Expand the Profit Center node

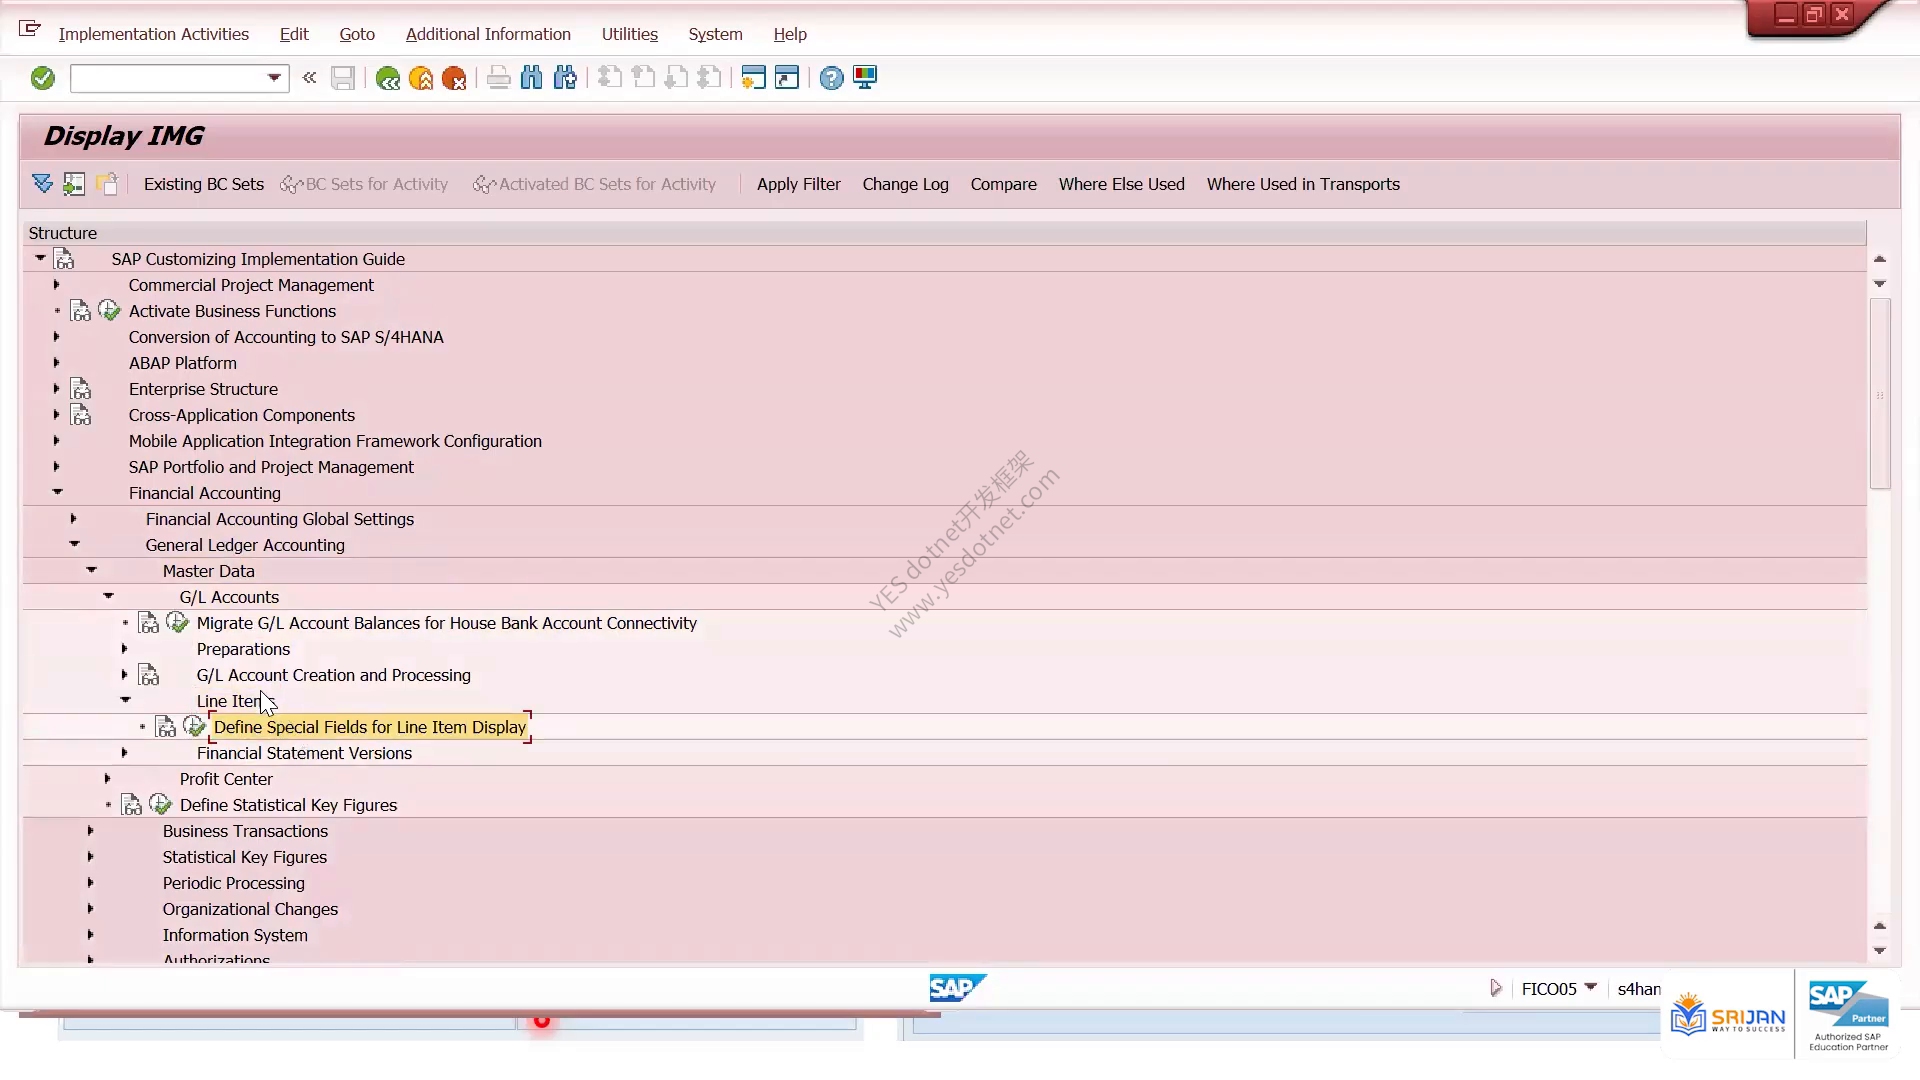tap(107, 779)
